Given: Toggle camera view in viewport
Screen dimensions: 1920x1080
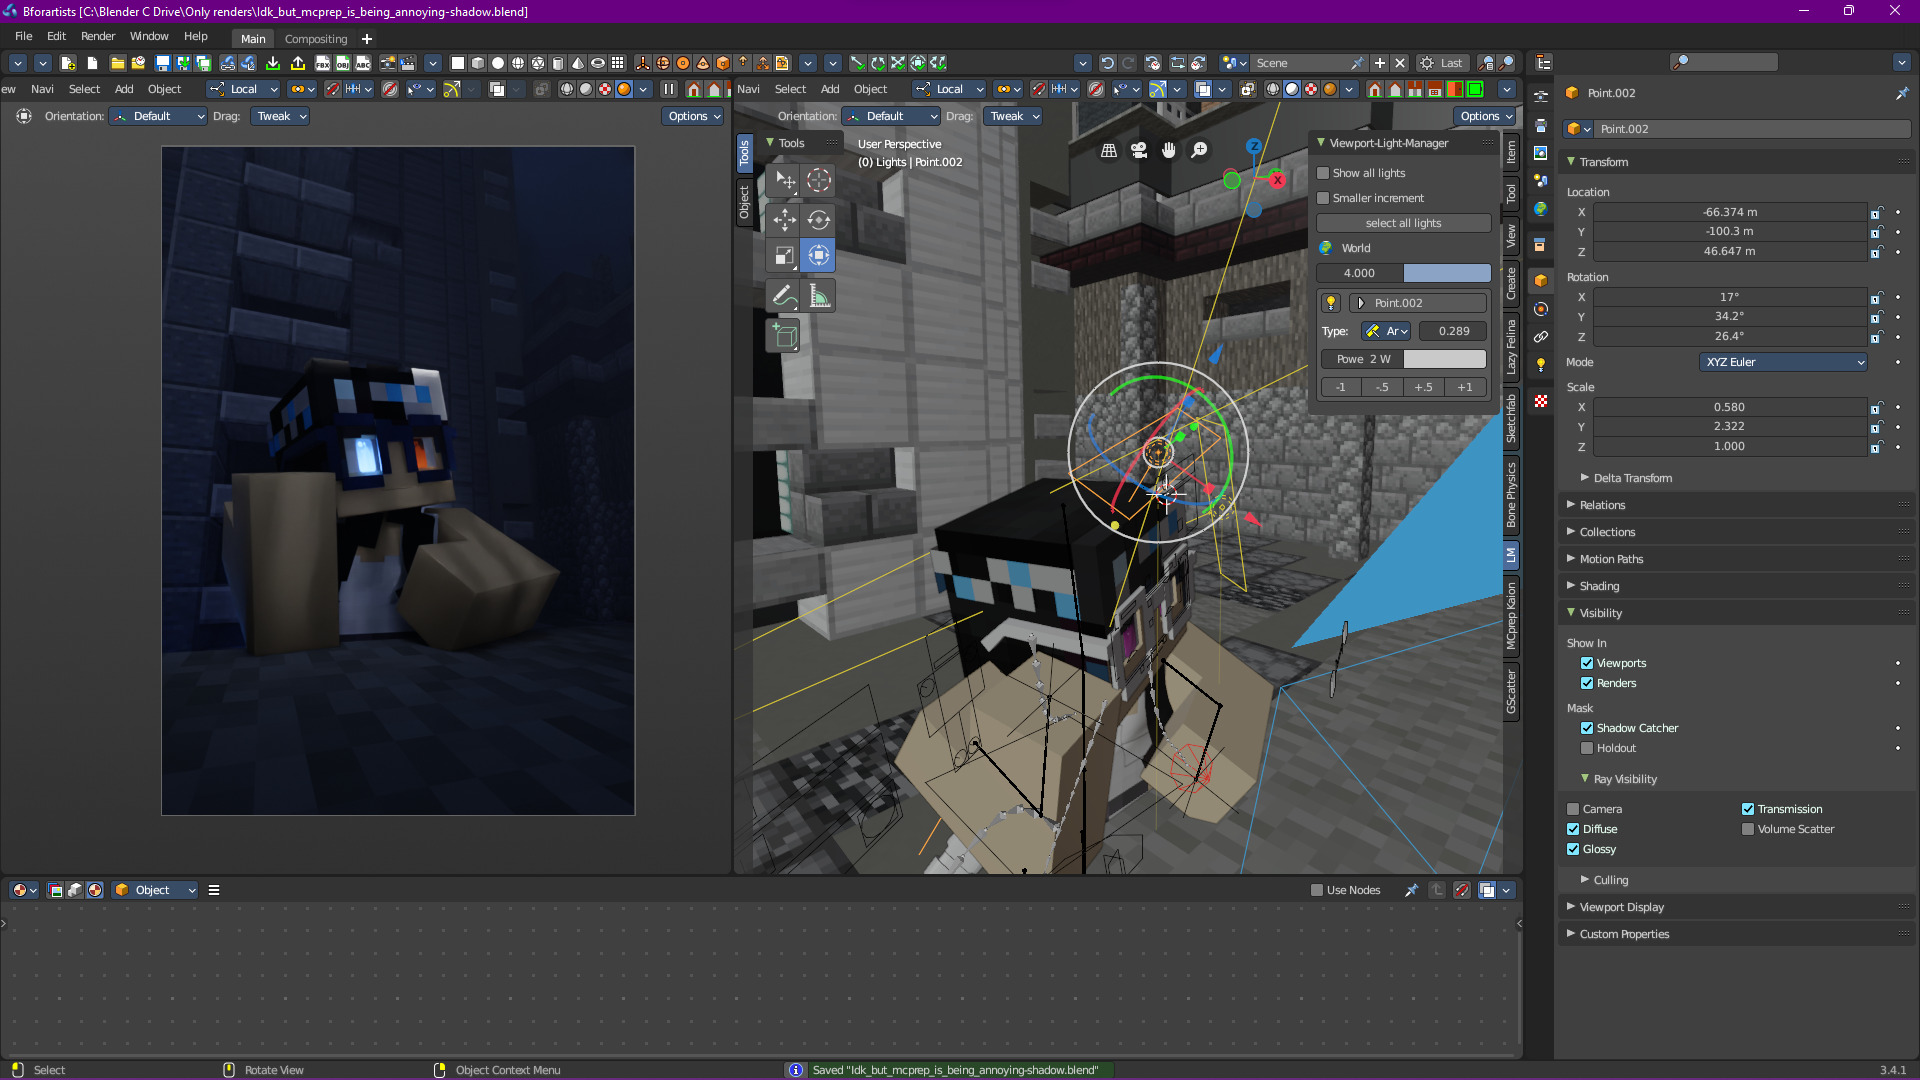Looking at the screenshot, I should point(1139,150).
